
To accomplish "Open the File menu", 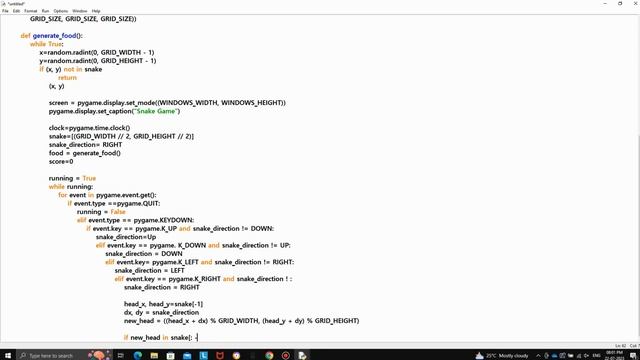I will coord(5,11).
